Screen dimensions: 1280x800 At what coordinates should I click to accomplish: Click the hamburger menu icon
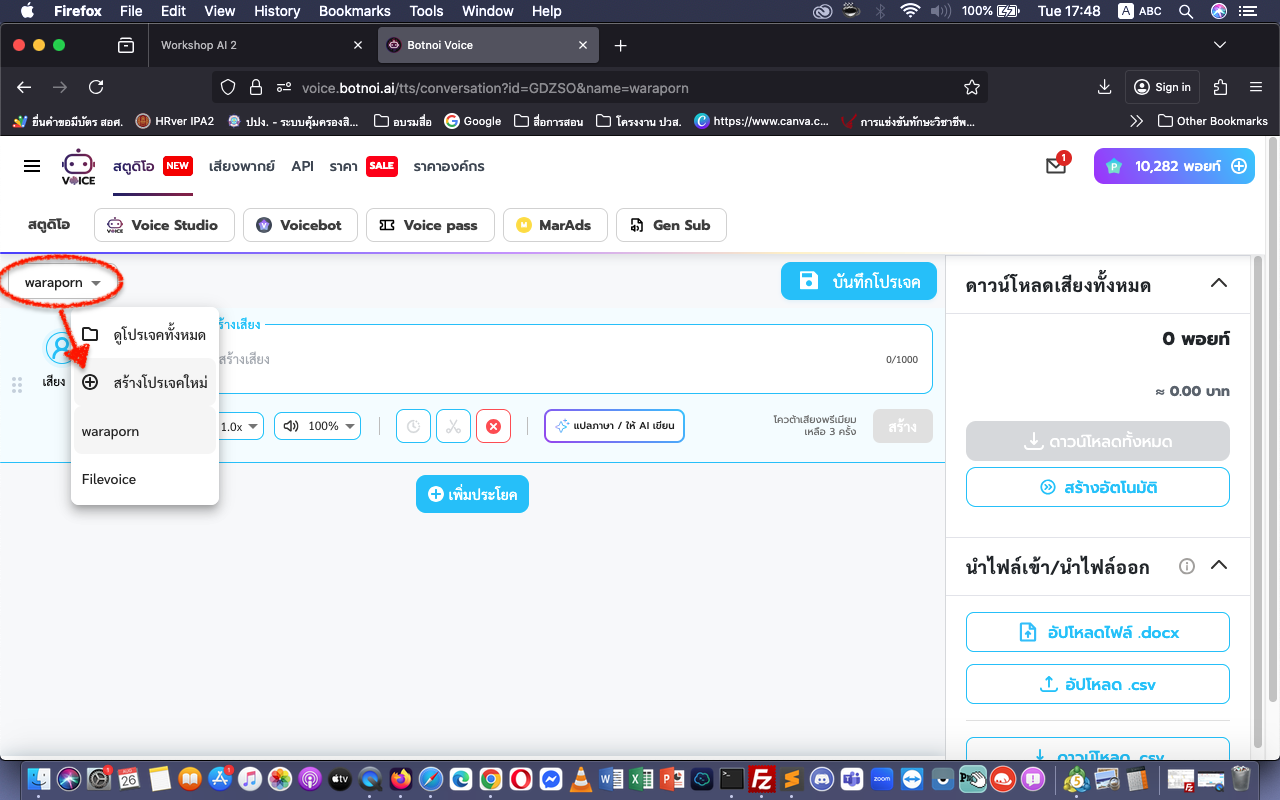click(32, 166)
